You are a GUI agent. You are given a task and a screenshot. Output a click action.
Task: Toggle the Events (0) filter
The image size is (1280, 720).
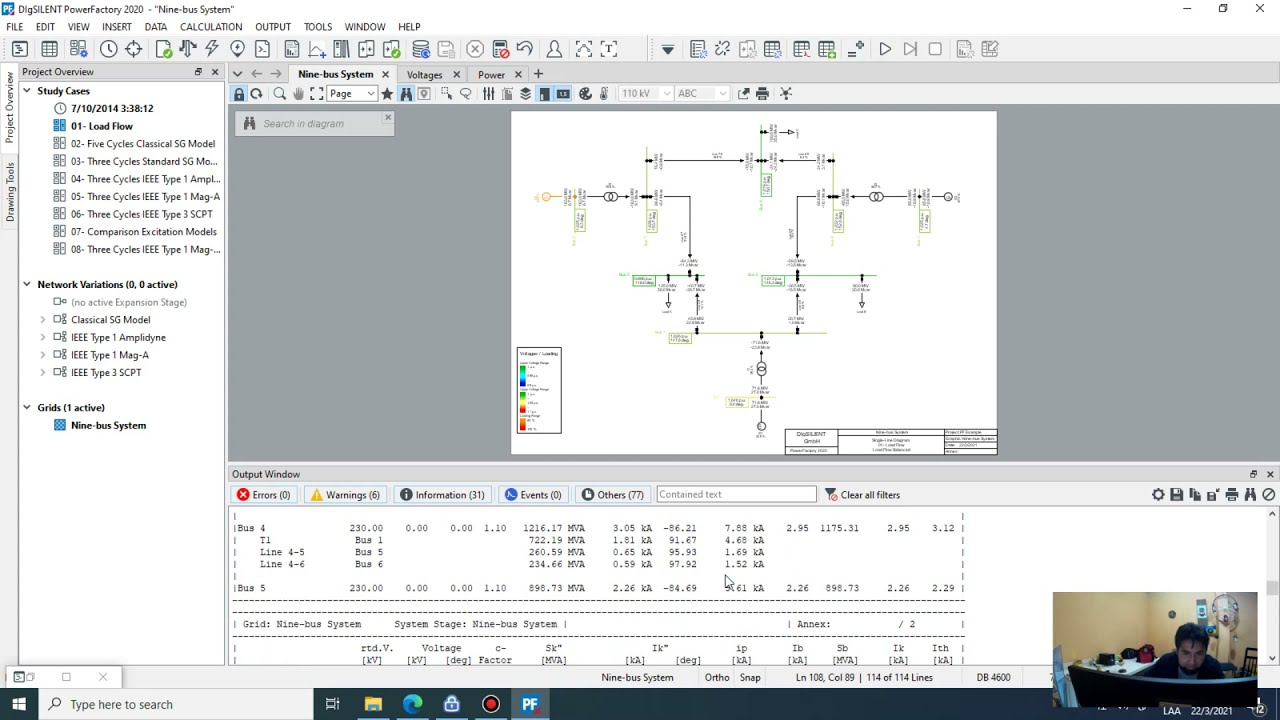pyautogui.click(x=533, y=495)
